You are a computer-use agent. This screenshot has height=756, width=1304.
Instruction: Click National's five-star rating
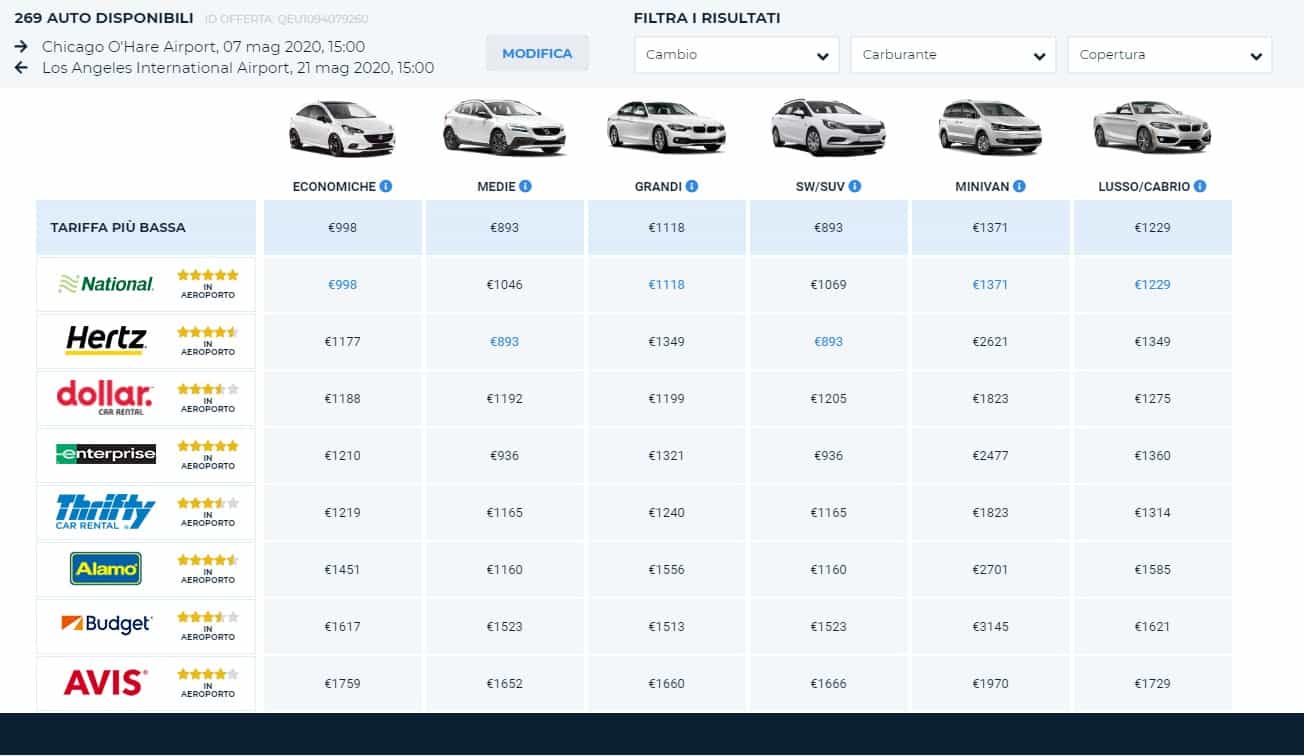[x=208, y=275]
